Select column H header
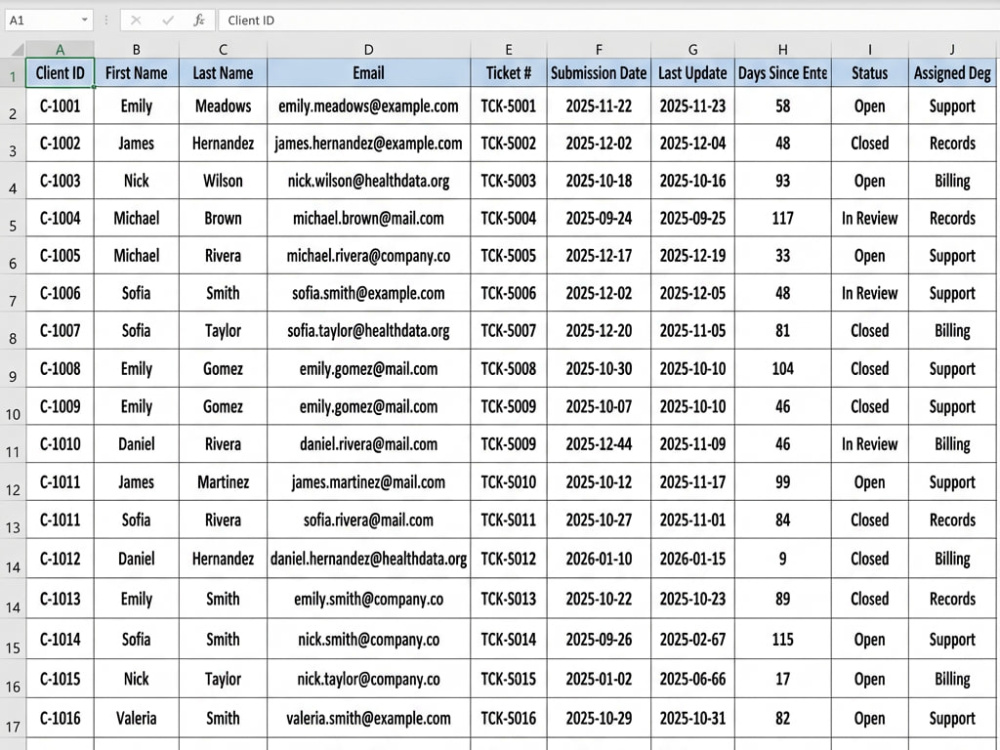 click(783, 49)
